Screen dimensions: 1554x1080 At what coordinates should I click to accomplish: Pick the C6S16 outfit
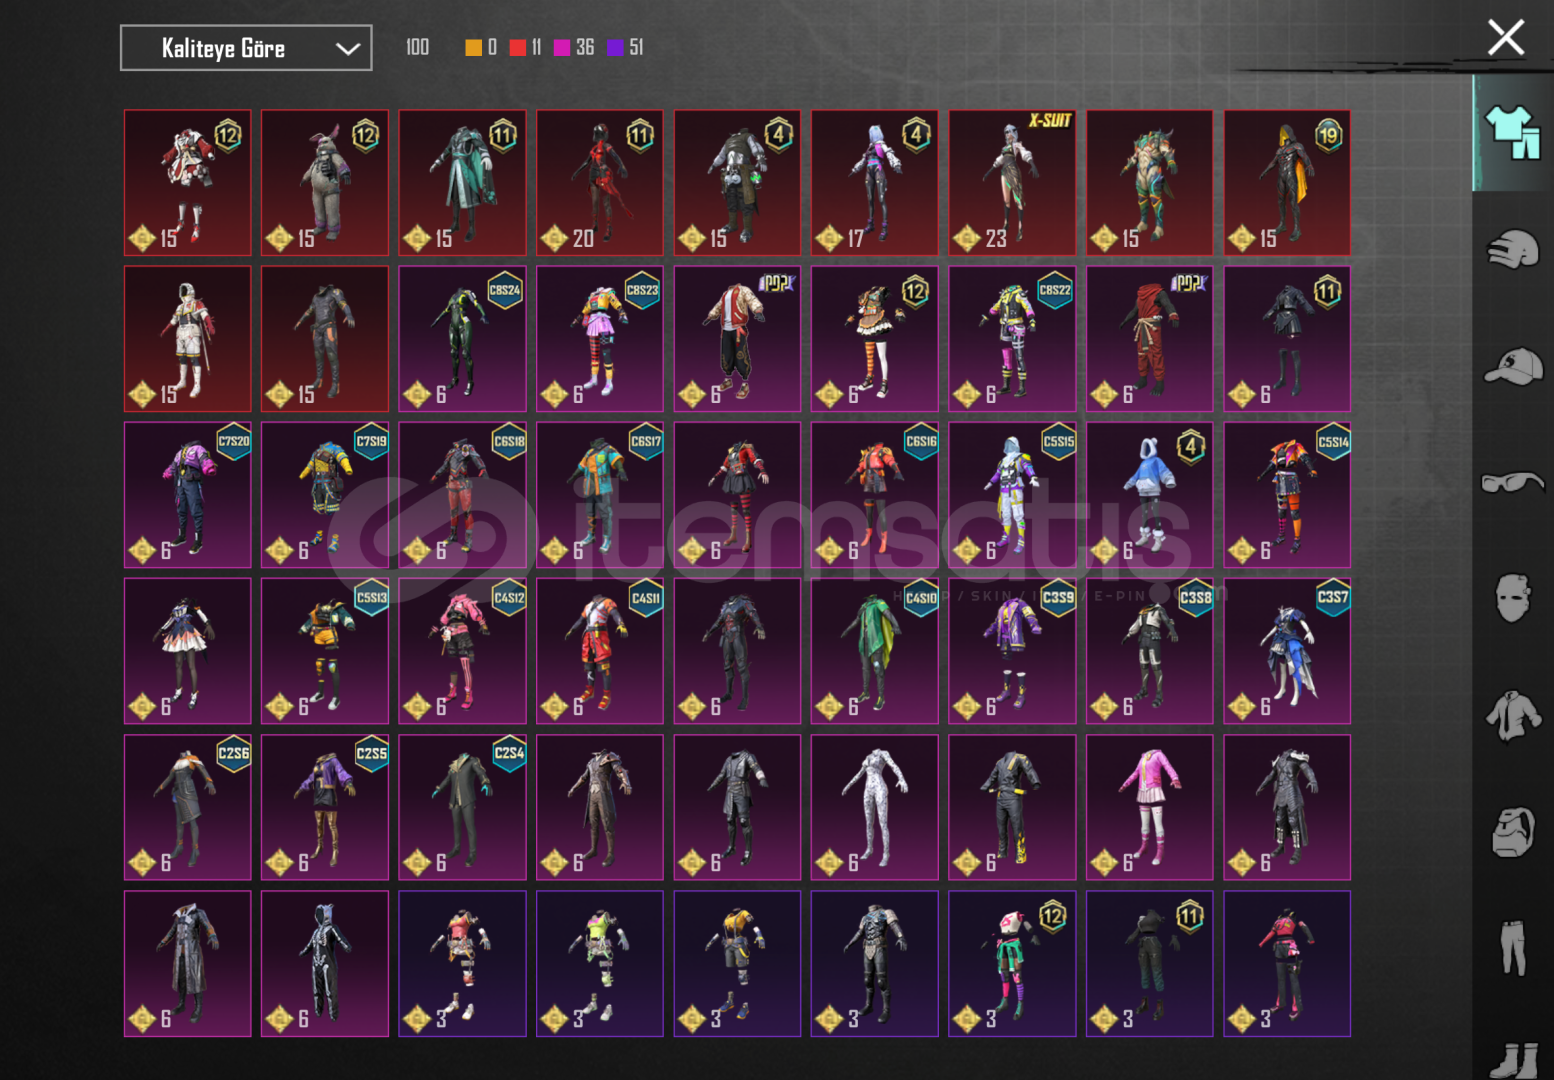[875, 495]
